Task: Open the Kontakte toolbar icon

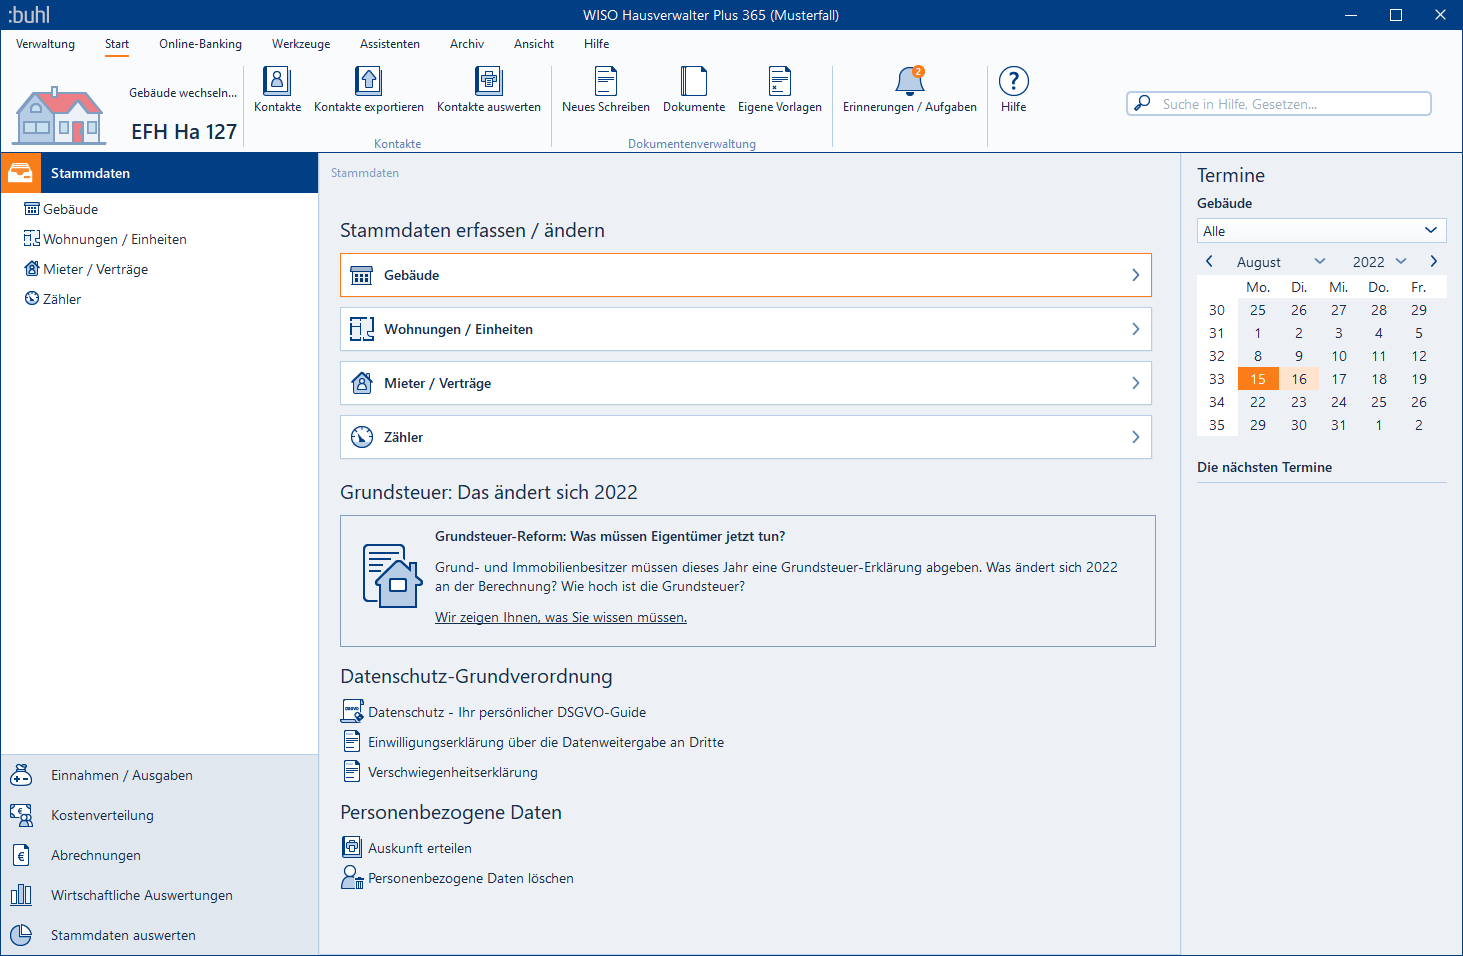Action: 277,81
